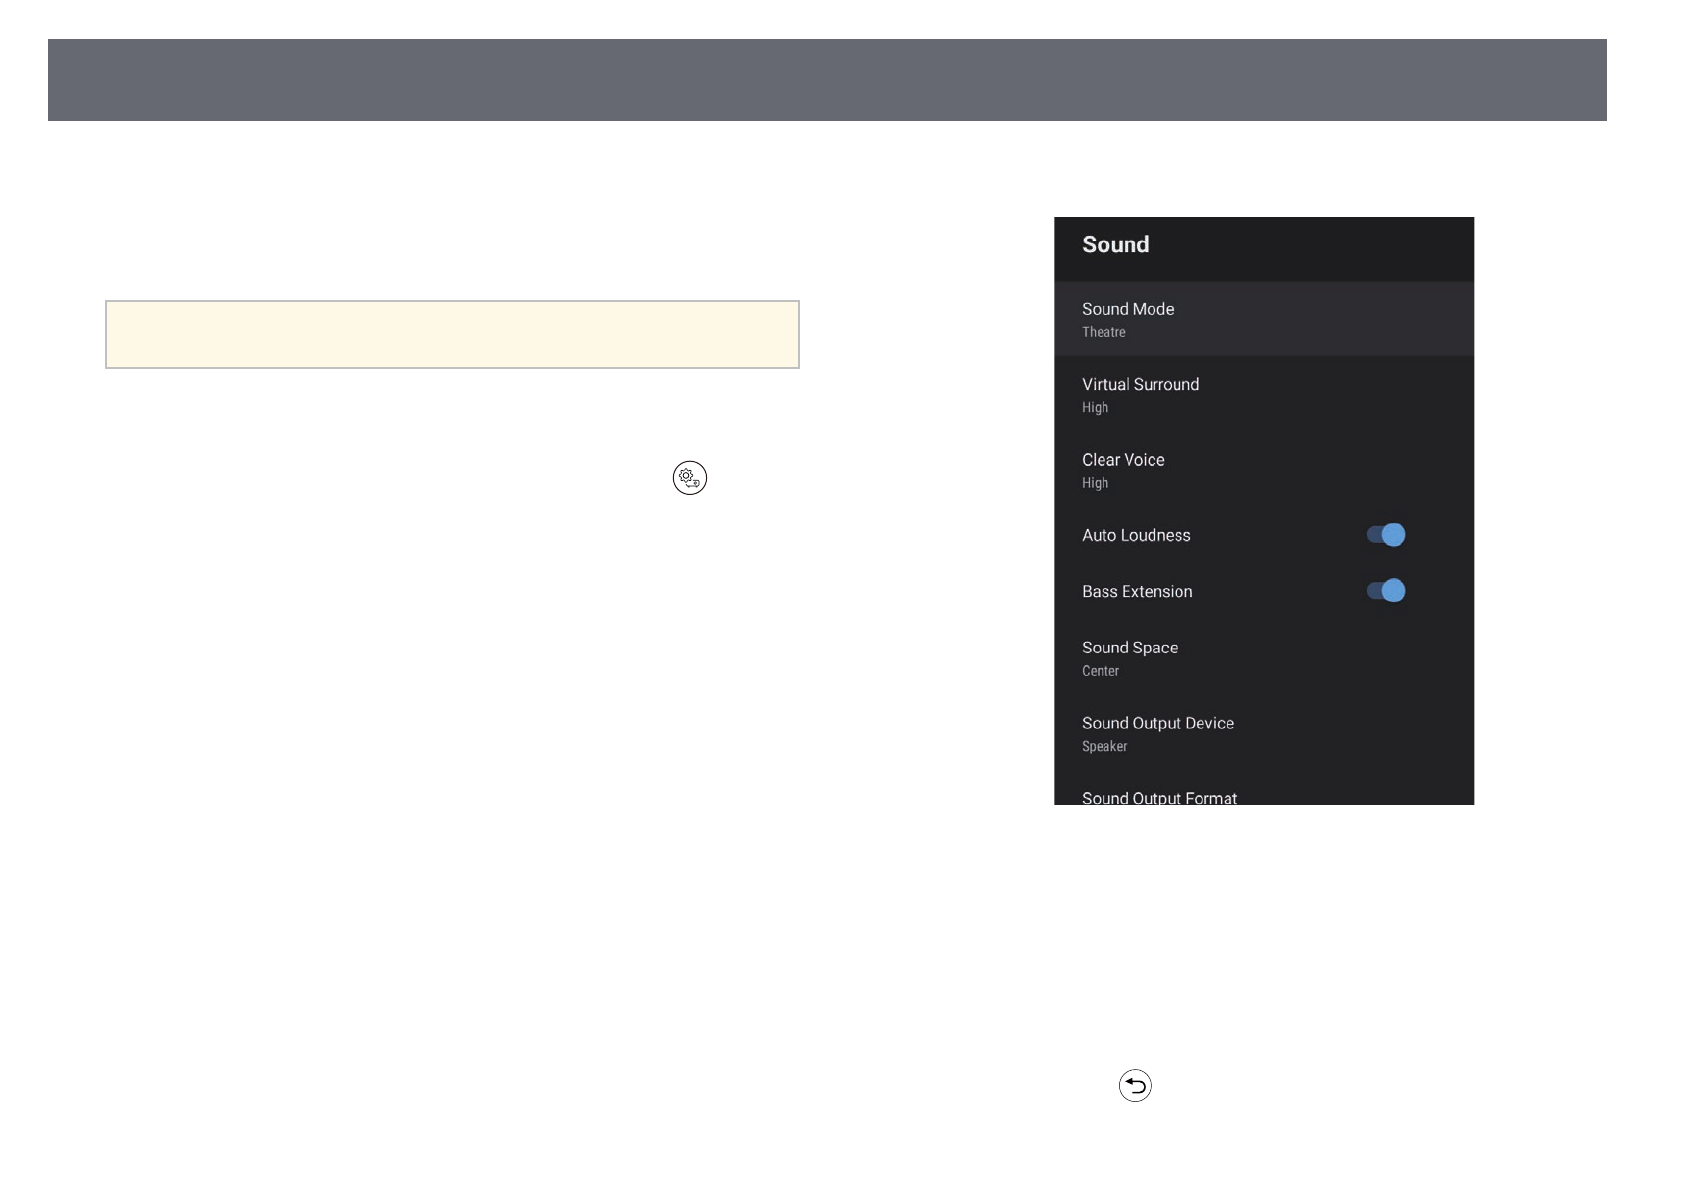Click the gray header bar at top
Screen dimensions: 1684x1190
click(x=826, y=80)
